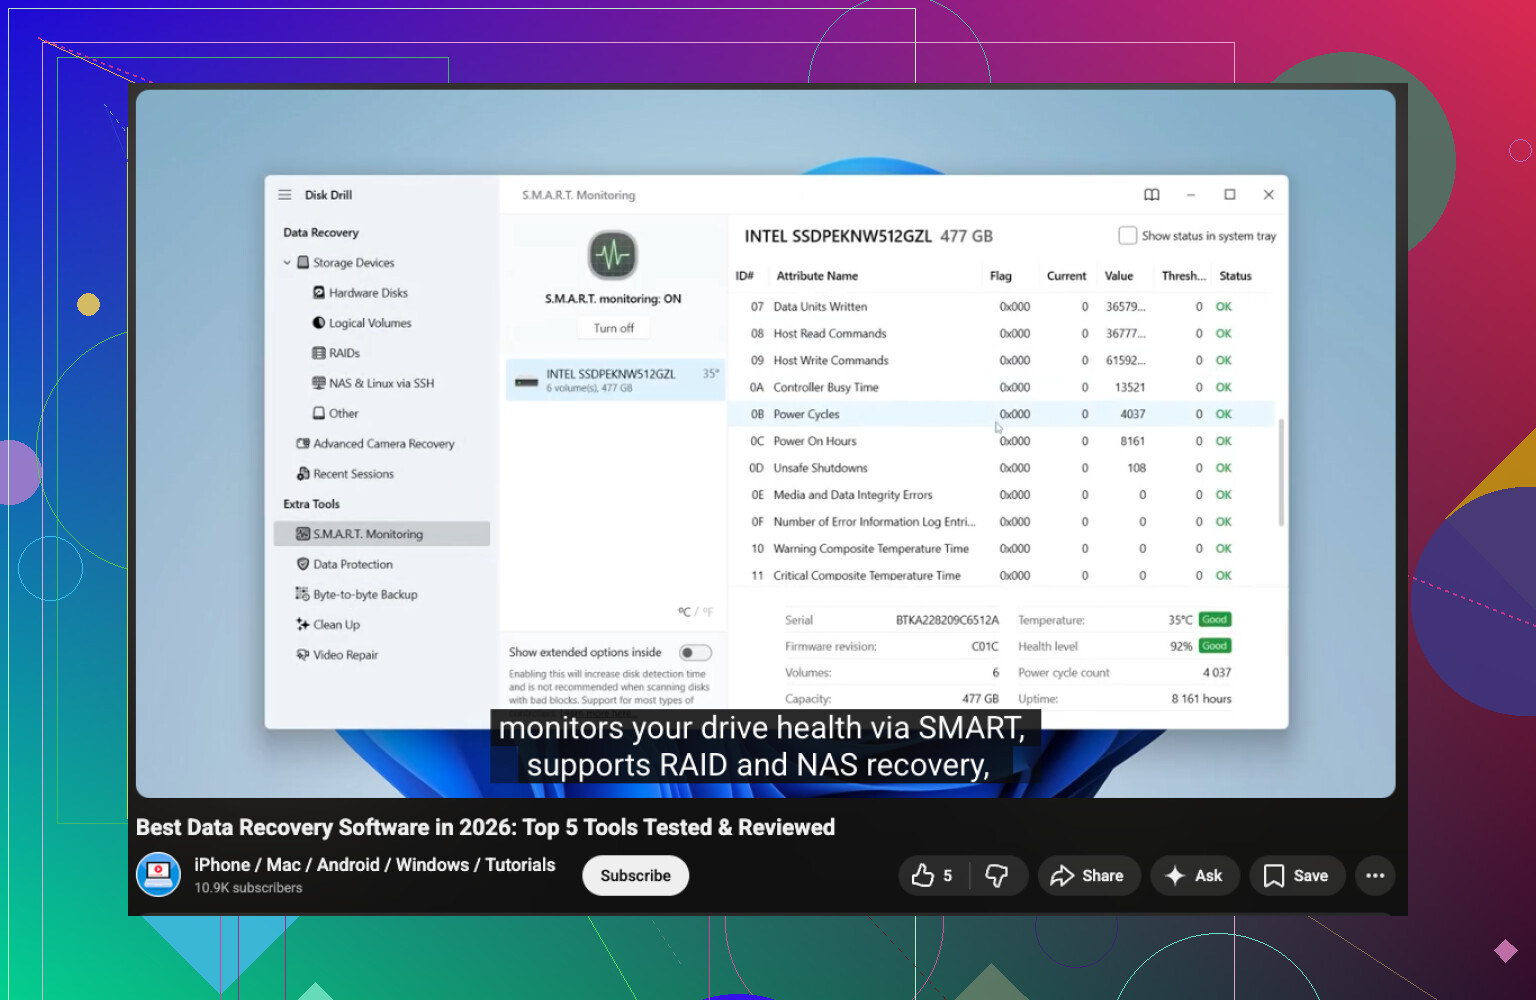Click the Data Protection shield icon
This screenshot has width=1536, height=1000.
[x=303, y=563]
